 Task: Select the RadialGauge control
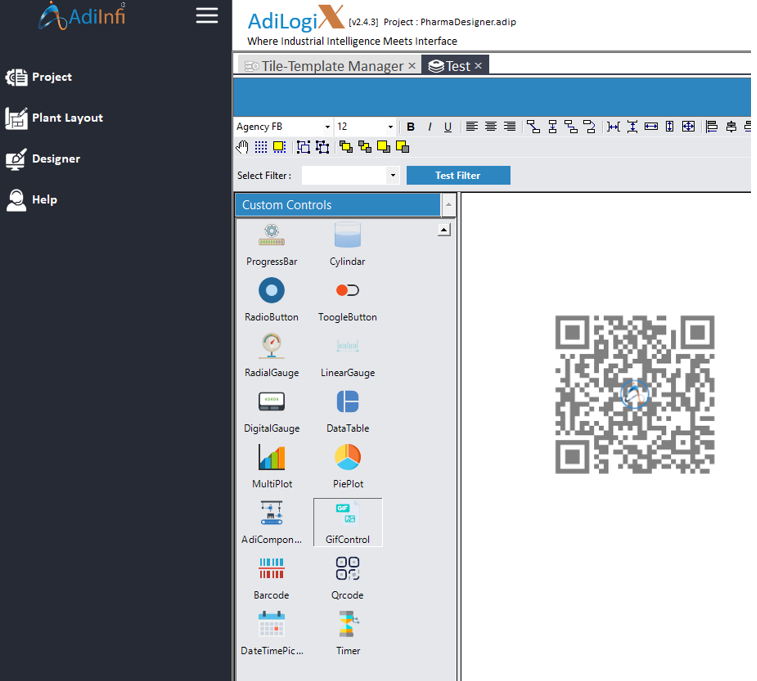pos(272,356)
